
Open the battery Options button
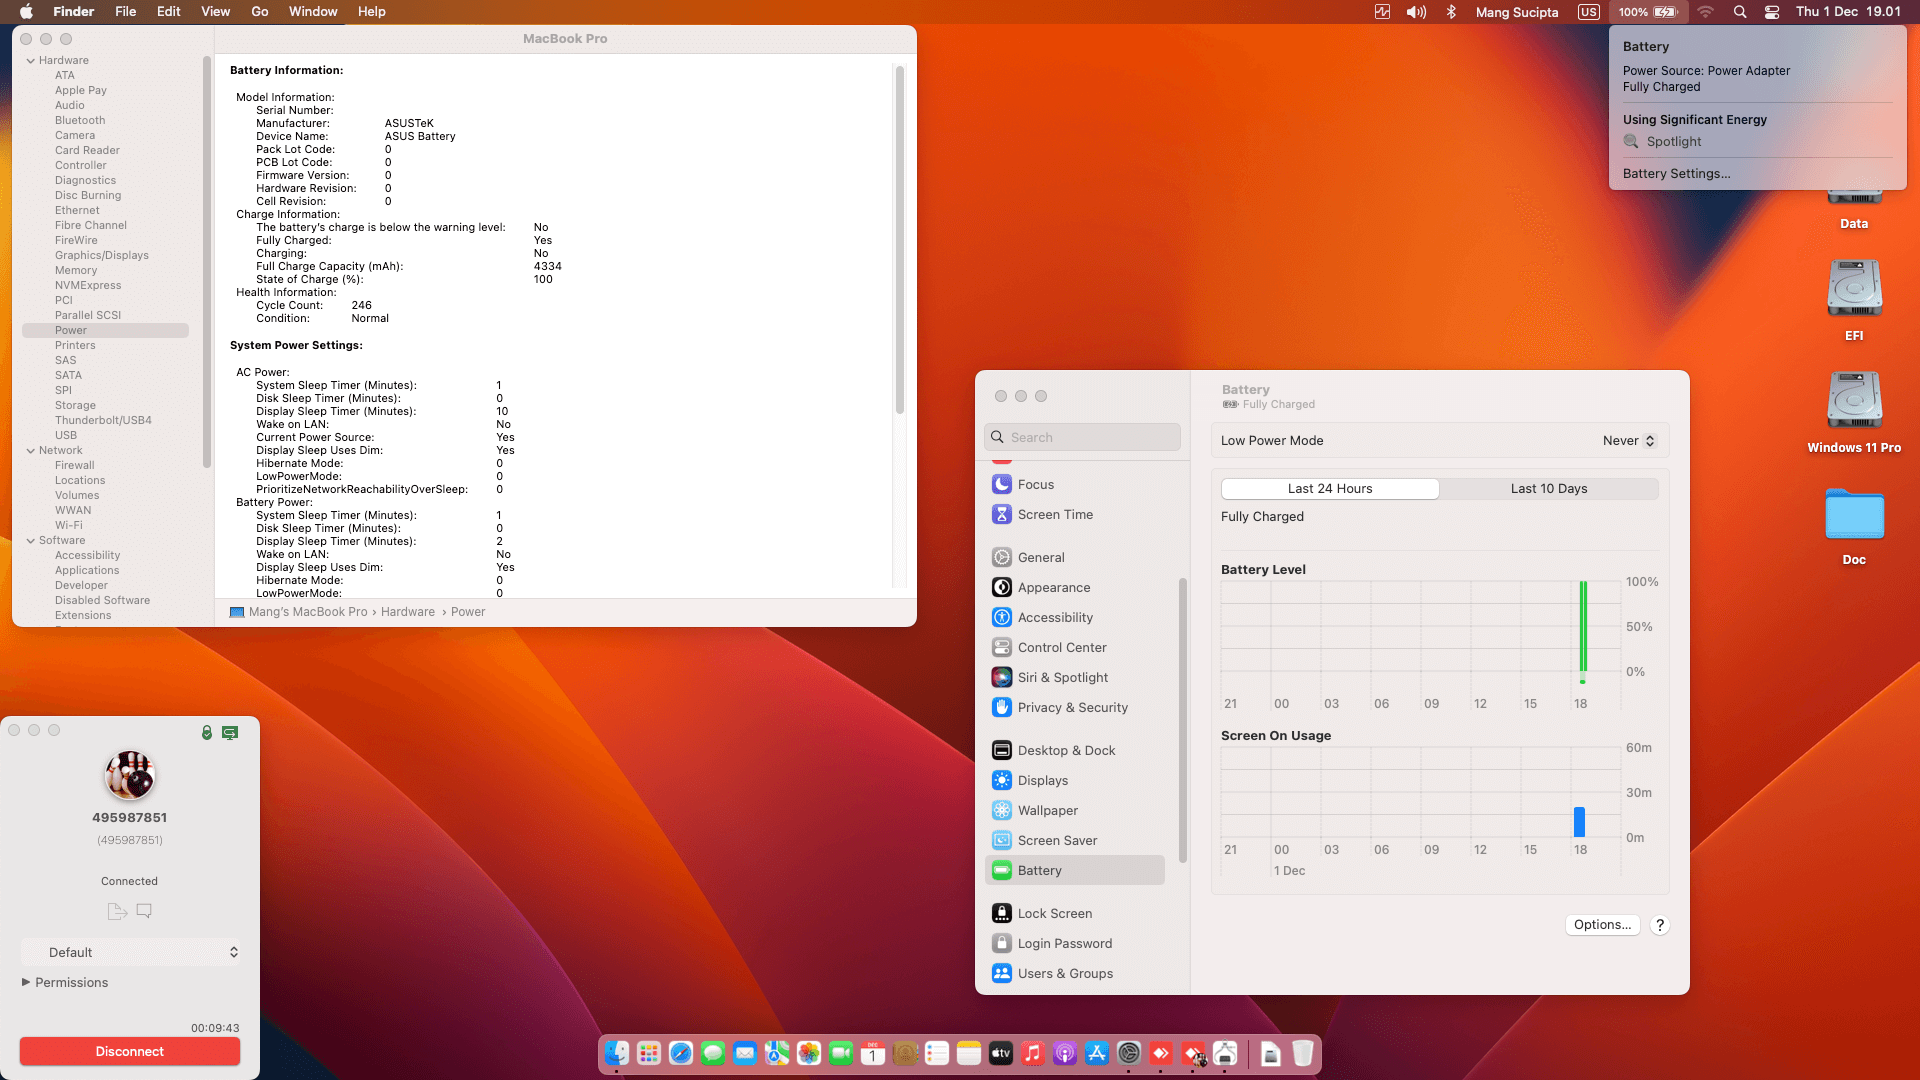click(1602, 925)
